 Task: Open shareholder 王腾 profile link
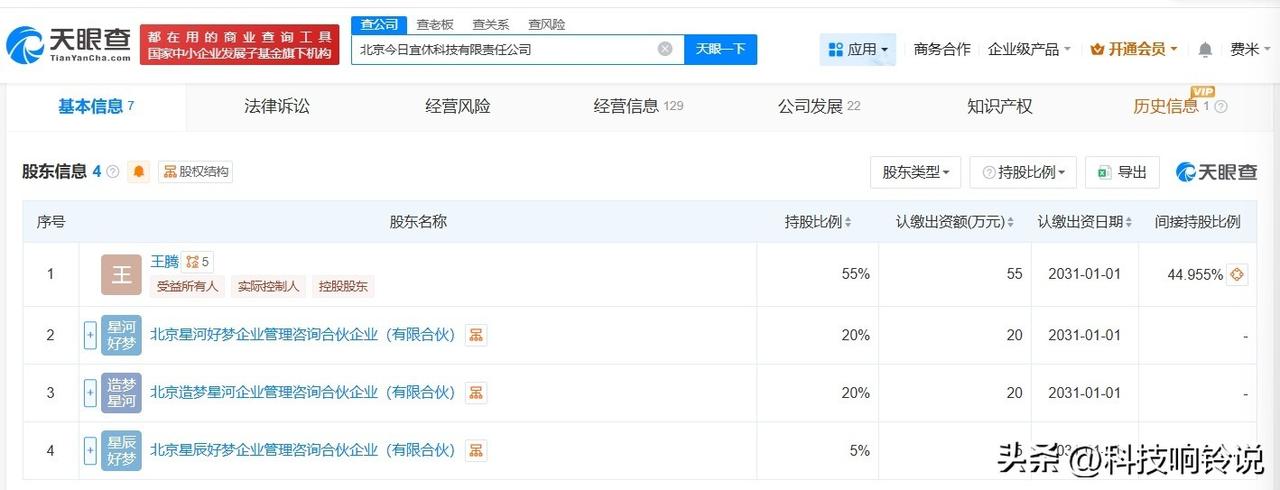pos(164,262)
